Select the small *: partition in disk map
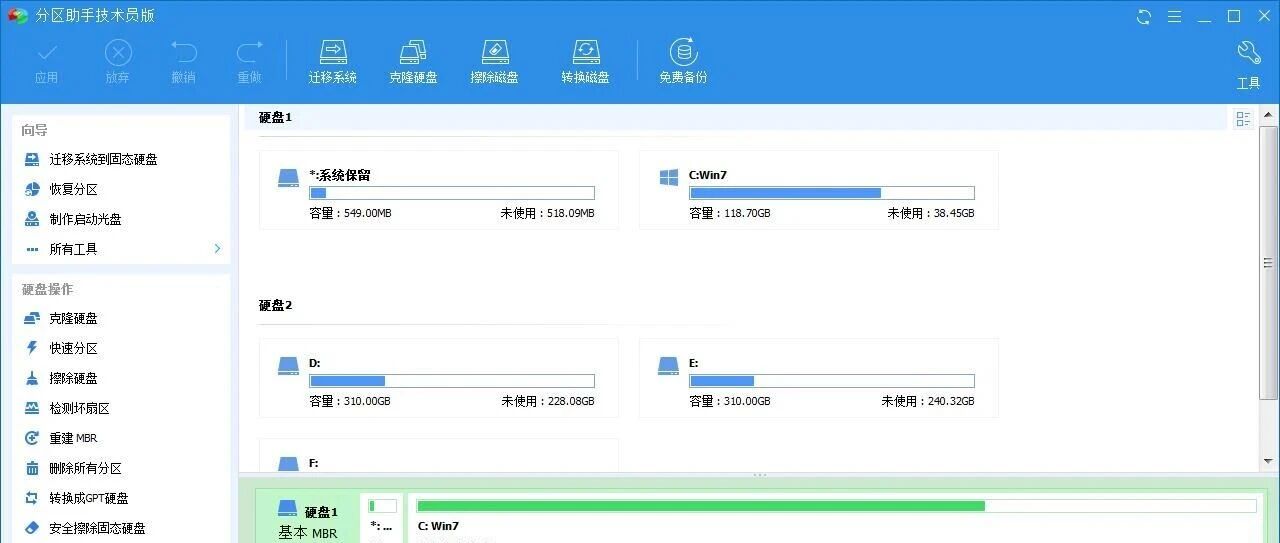 click(x=382, y=520)
